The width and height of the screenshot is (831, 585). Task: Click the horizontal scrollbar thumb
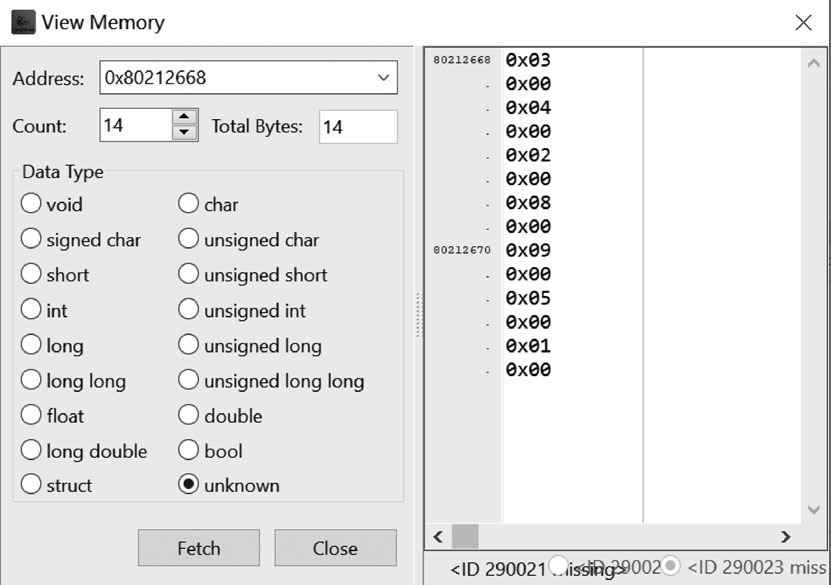(465, 537)
